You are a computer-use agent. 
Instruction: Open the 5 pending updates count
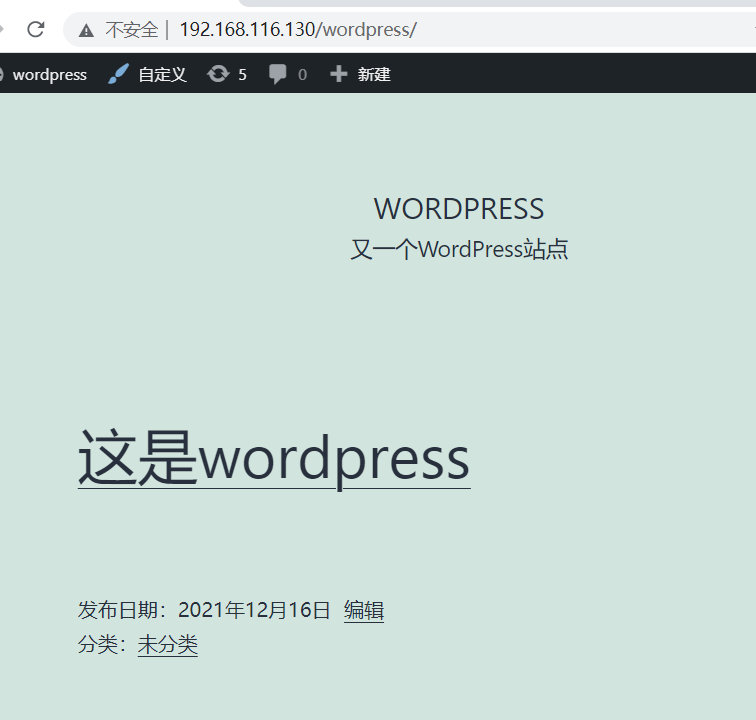(242, 75)
